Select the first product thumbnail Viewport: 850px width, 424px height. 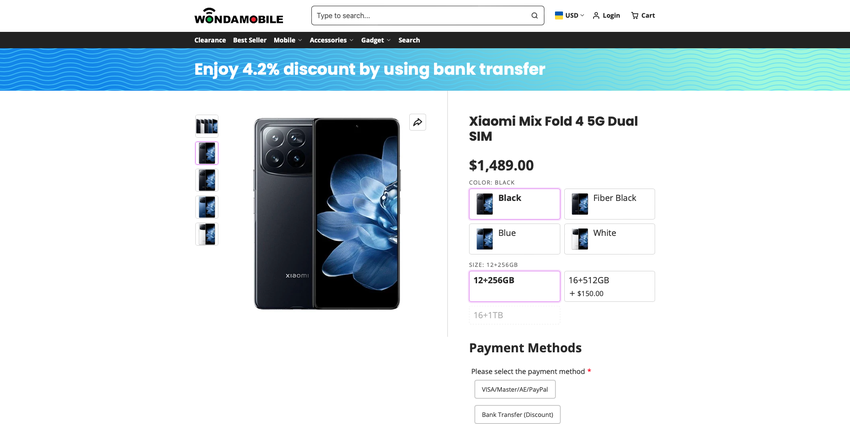(206, 126)
